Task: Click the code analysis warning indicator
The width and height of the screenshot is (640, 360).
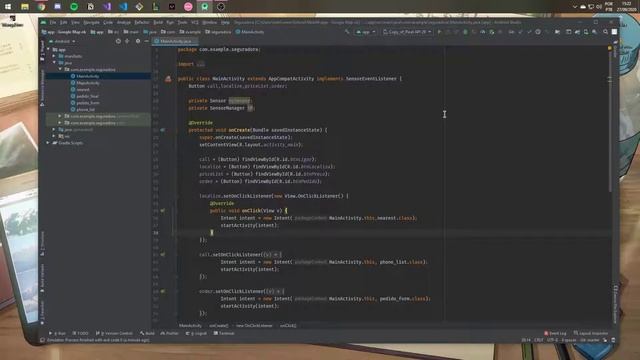Action: (x=610, y=48)
